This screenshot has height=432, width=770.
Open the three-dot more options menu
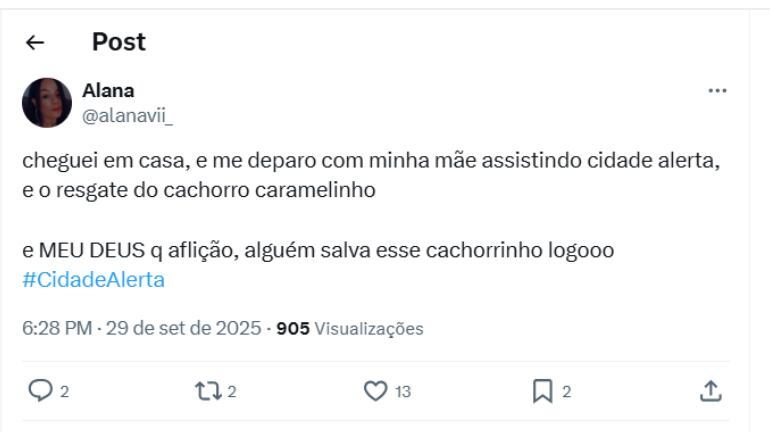click(x=717, y=91)
